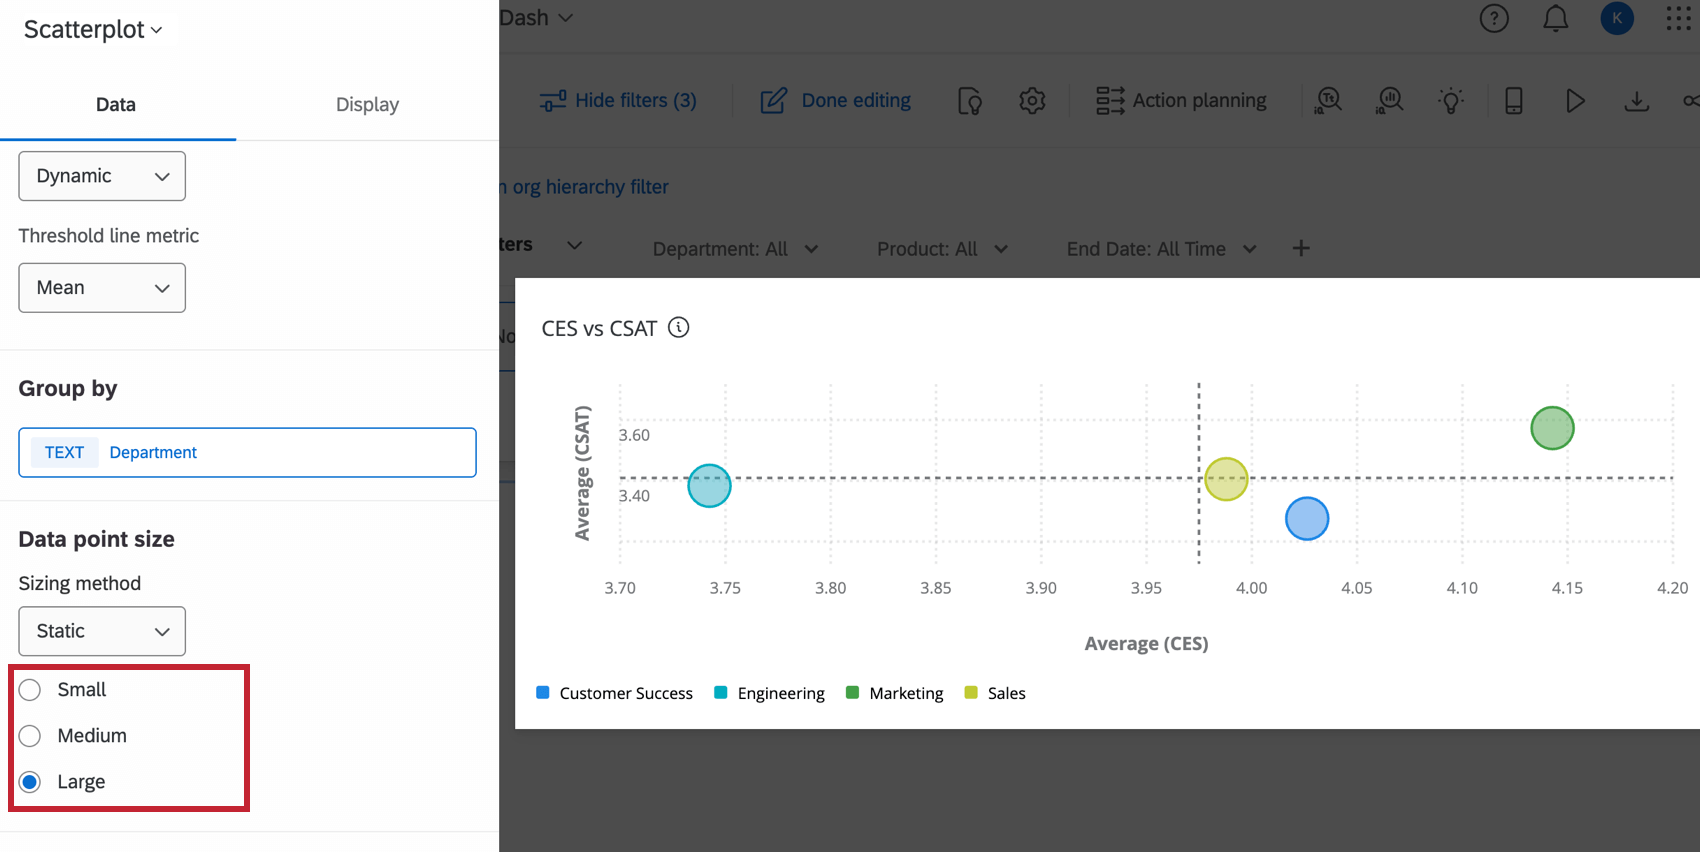The width and height of the screenshot is (1700, 852).
Task: Click the mobile preview icon
Action: pyautogui.click(x=1513, y=100)
